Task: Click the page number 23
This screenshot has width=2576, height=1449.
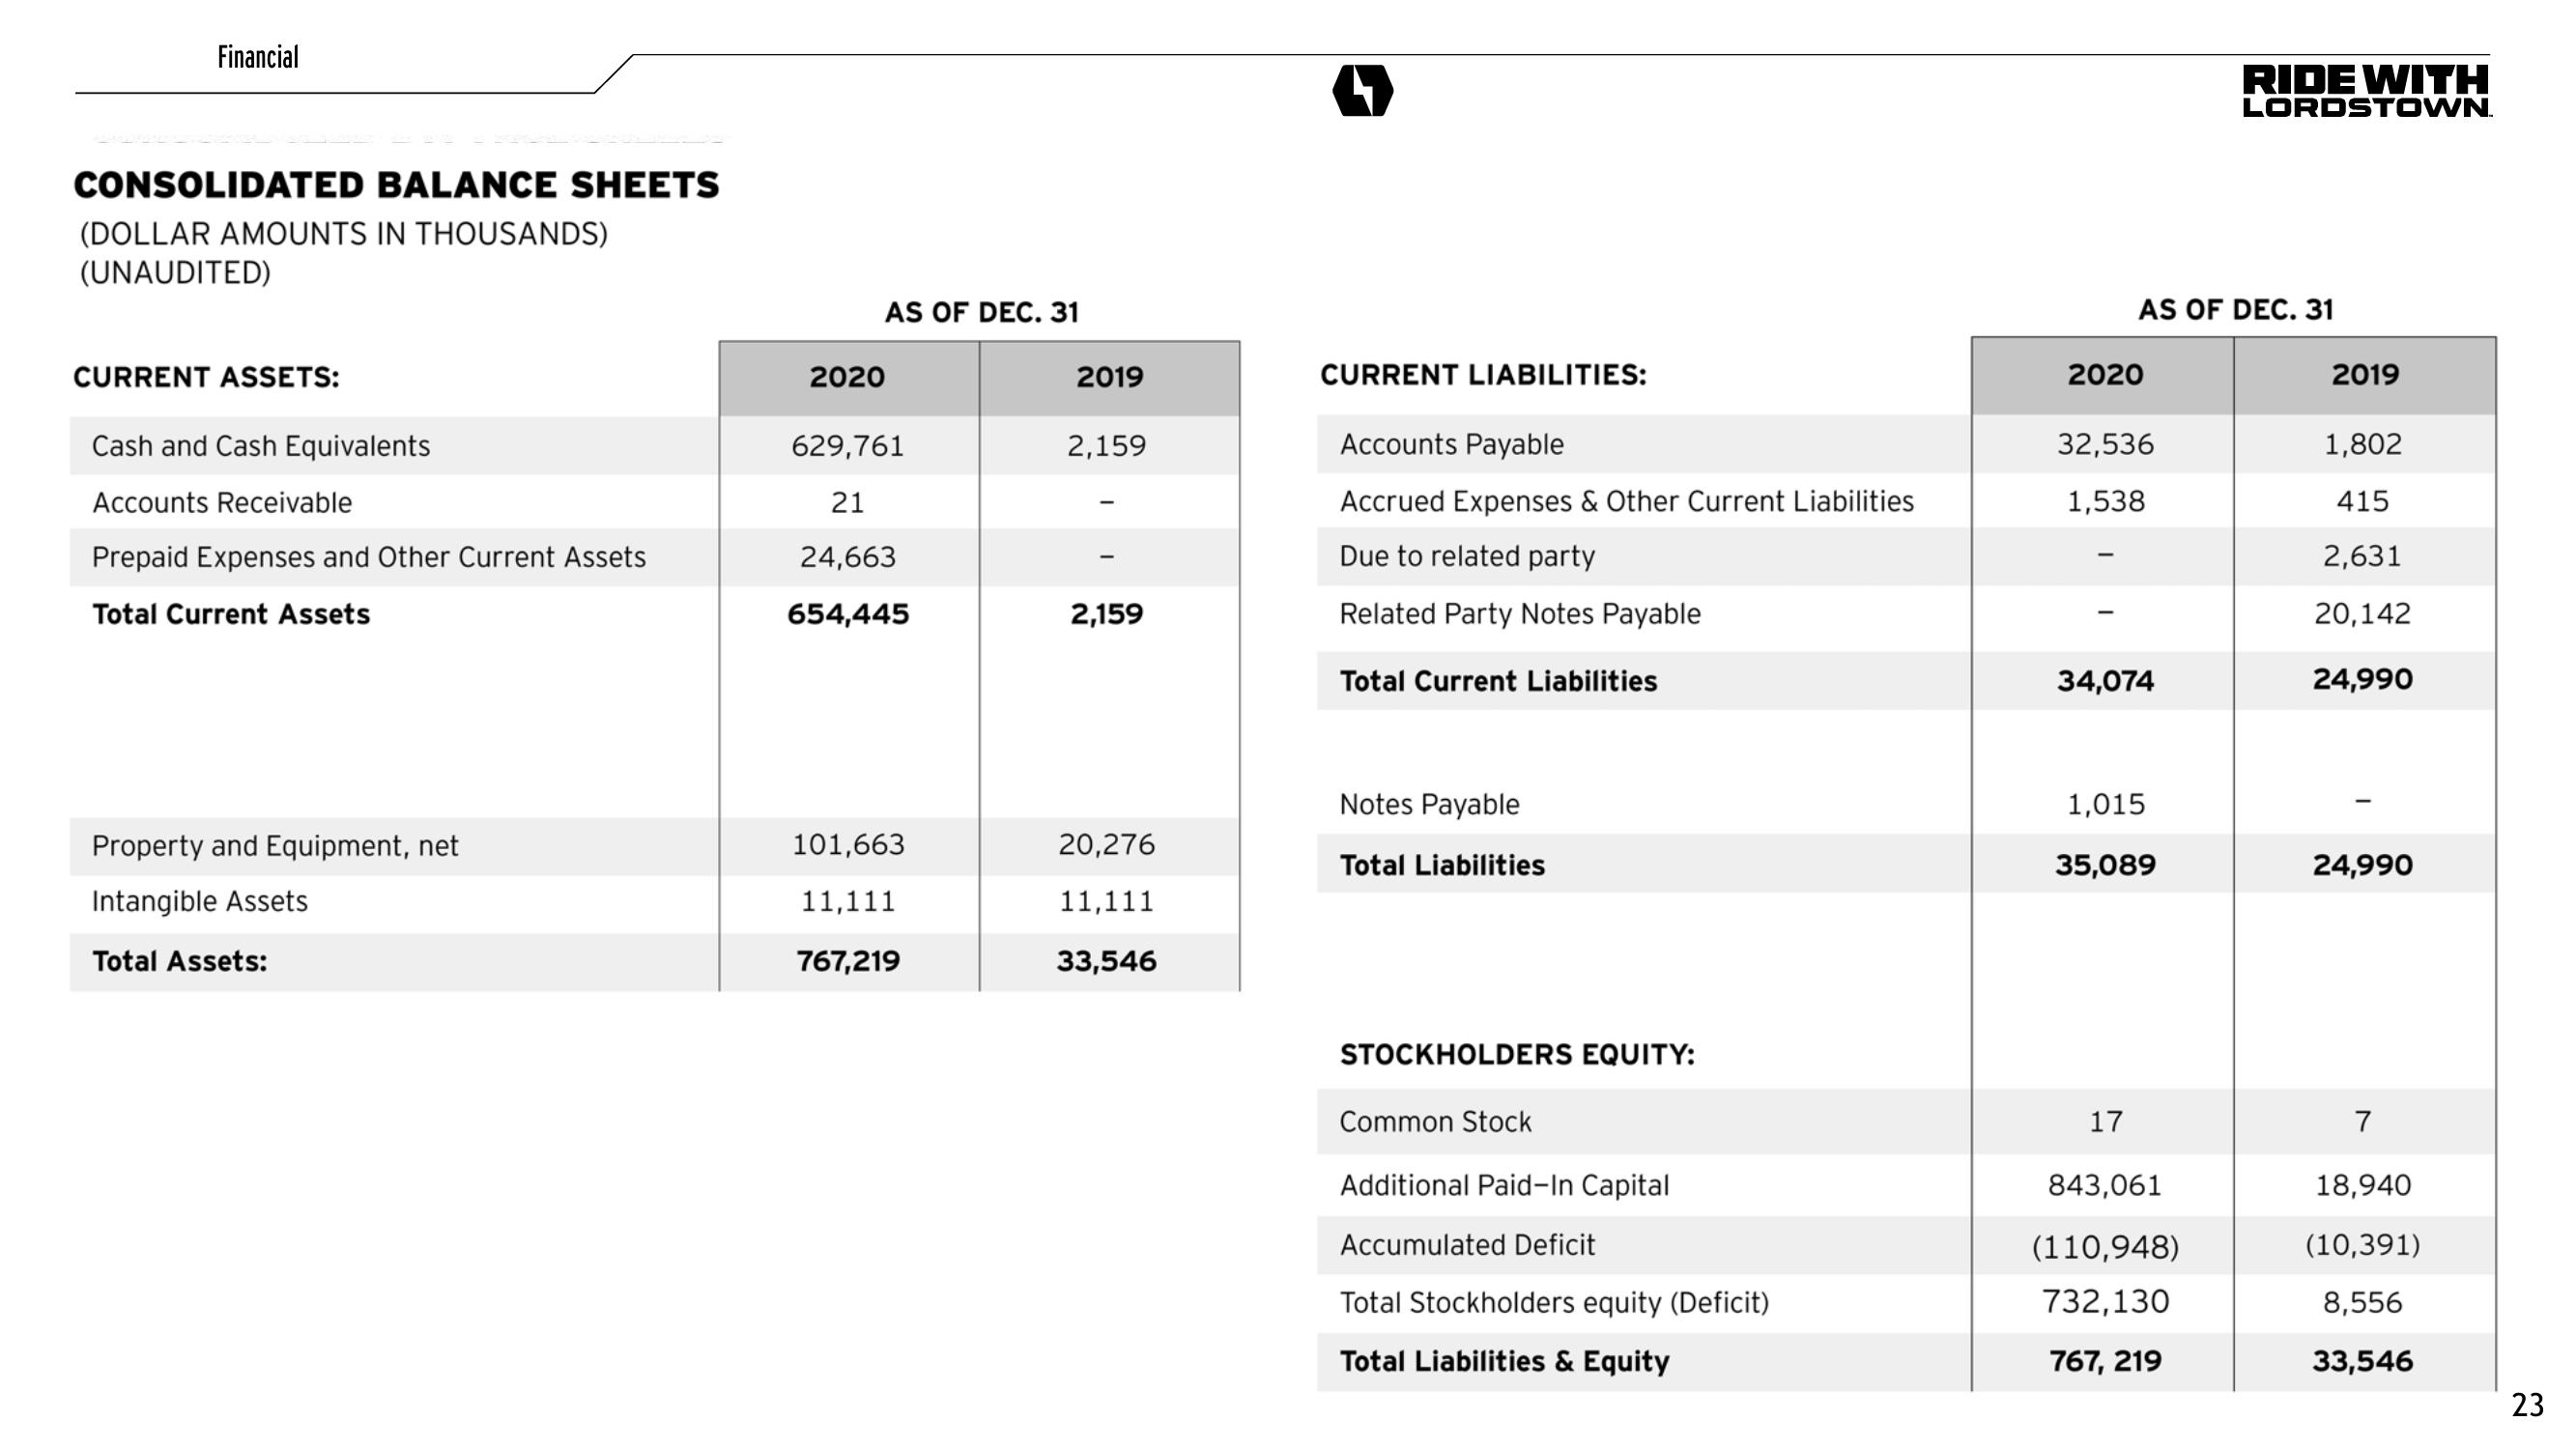Action: [x=2528, y=1406]
